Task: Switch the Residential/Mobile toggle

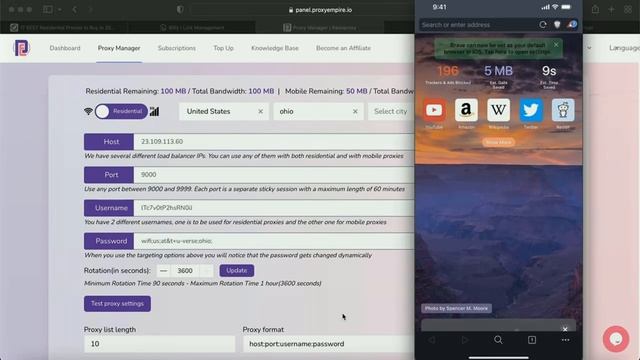Action: [121, 111]
